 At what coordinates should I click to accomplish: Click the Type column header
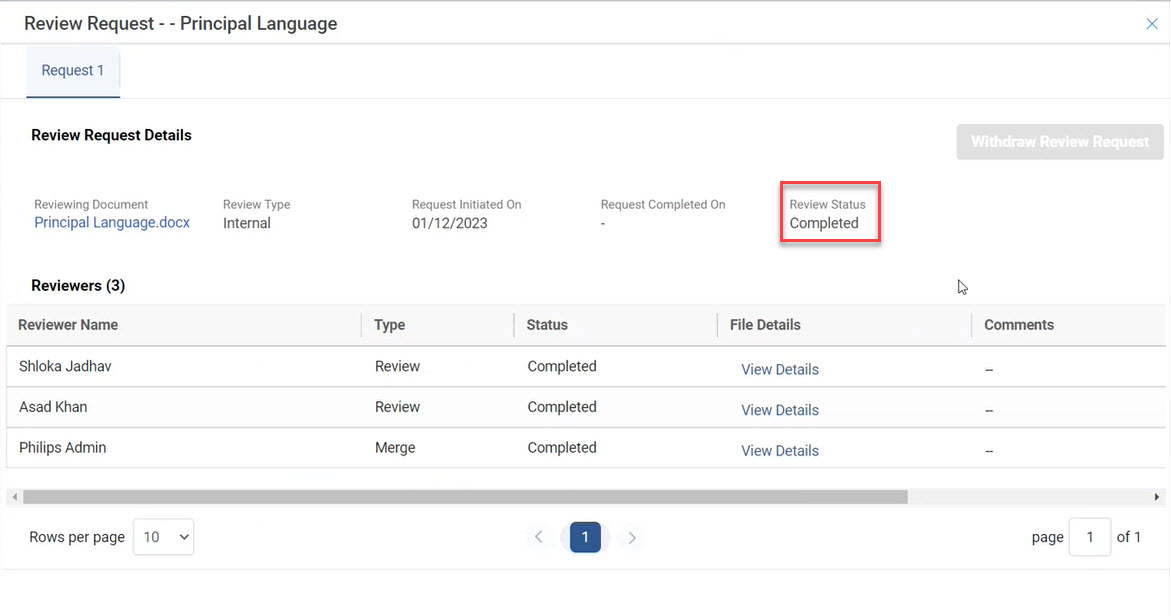point(389,325)
